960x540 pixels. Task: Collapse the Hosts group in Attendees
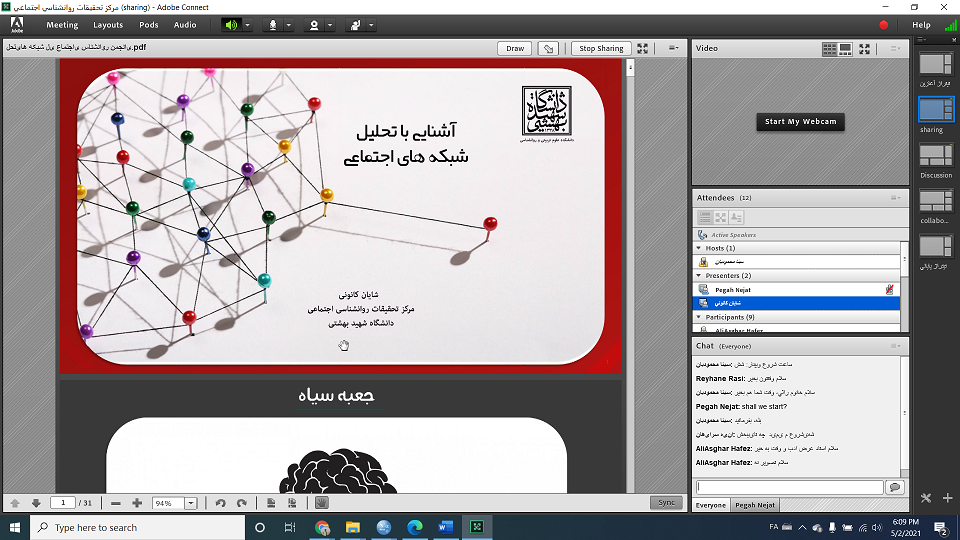698,248
